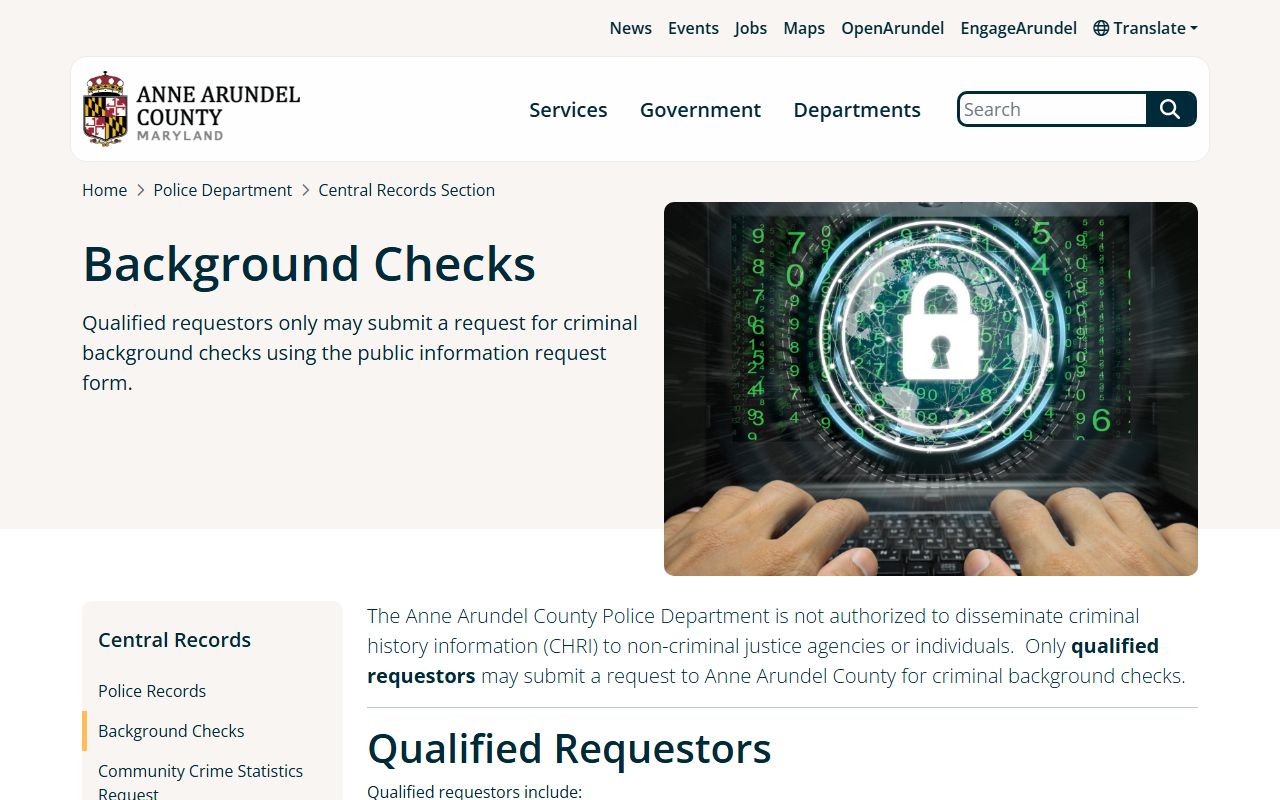Go to Home breadcrumb

[x=105, y=190]
